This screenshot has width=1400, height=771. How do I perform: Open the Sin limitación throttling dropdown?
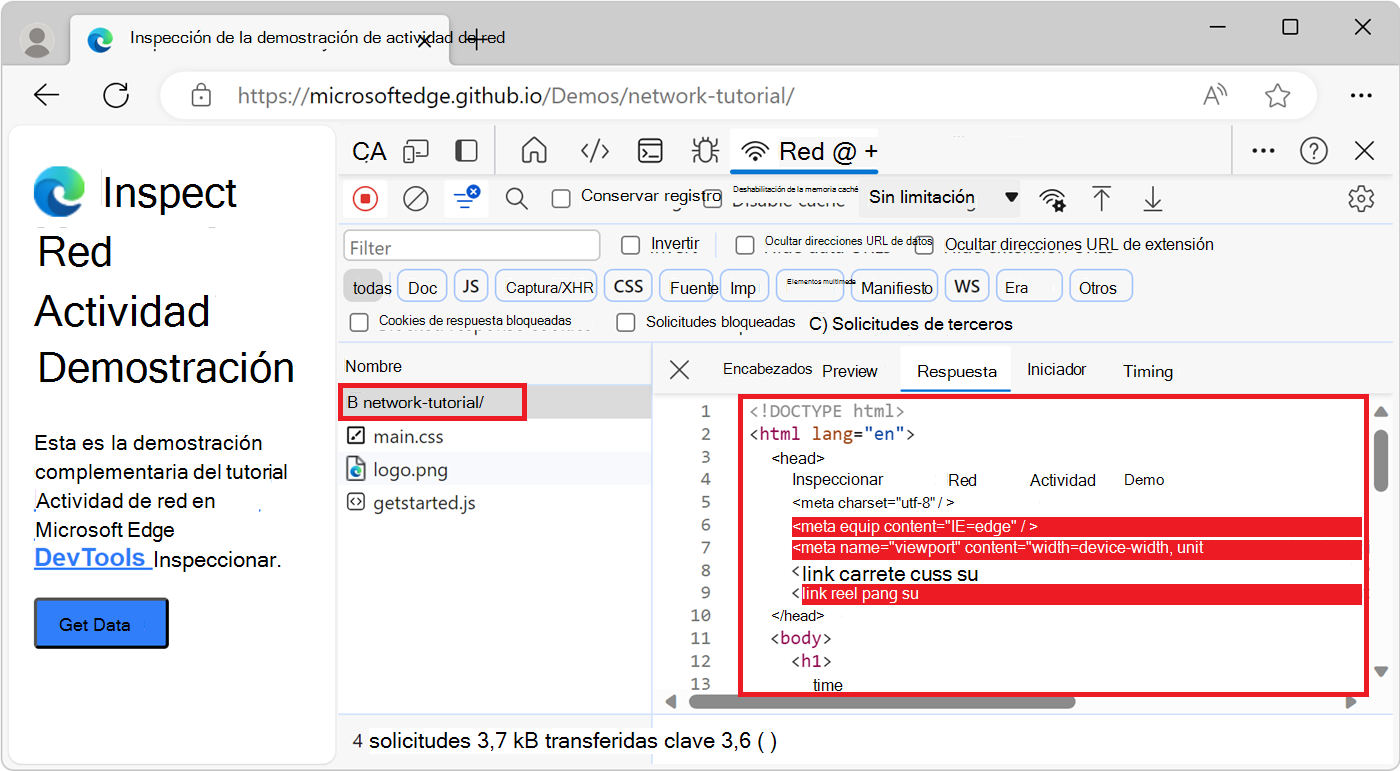(941, 198)
